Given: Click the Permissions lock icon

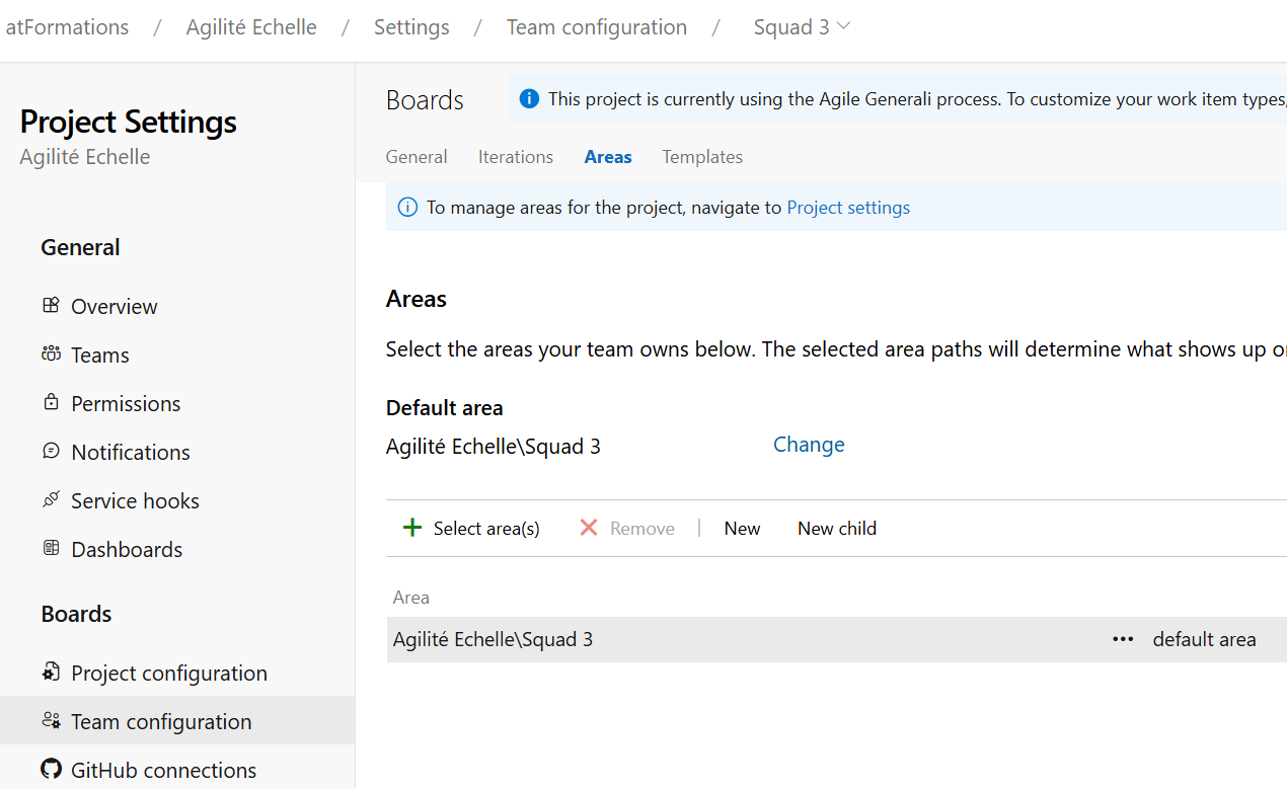Looking at the screenshot, I should pyautogui.click(x=51, y=402).
